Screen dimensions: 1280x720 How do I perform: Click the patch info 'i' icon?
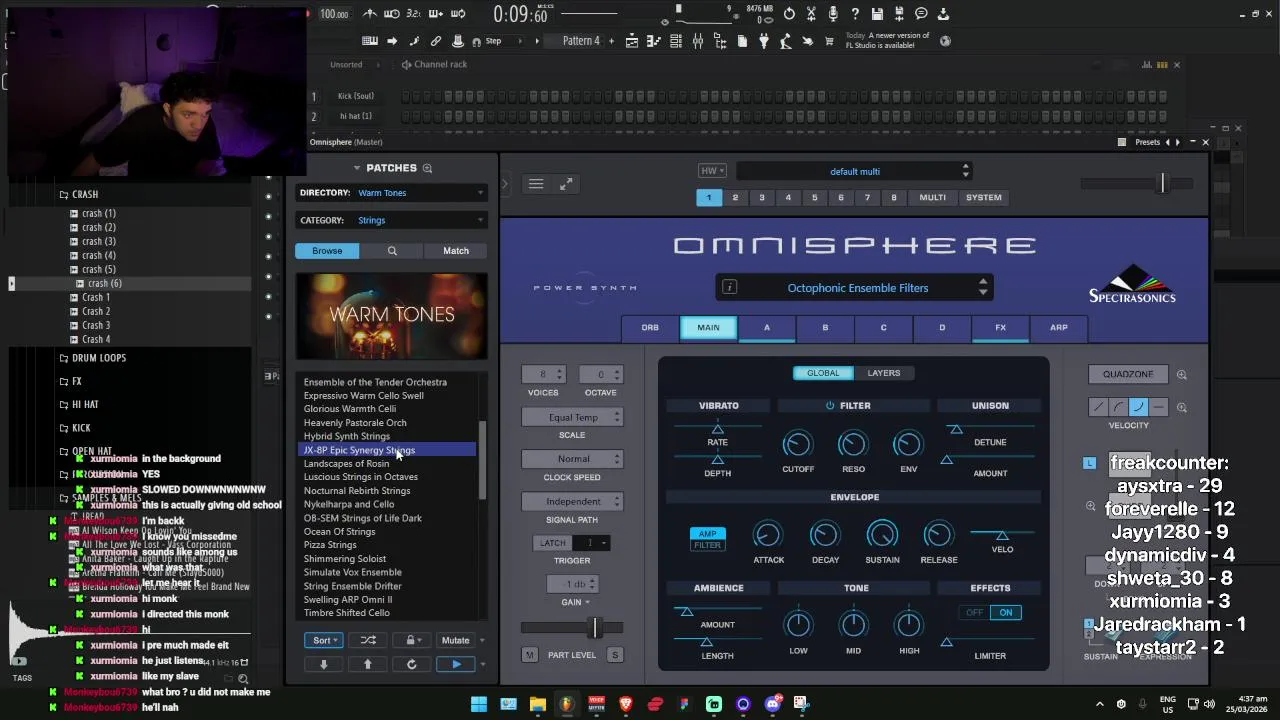tap(729, 288)
